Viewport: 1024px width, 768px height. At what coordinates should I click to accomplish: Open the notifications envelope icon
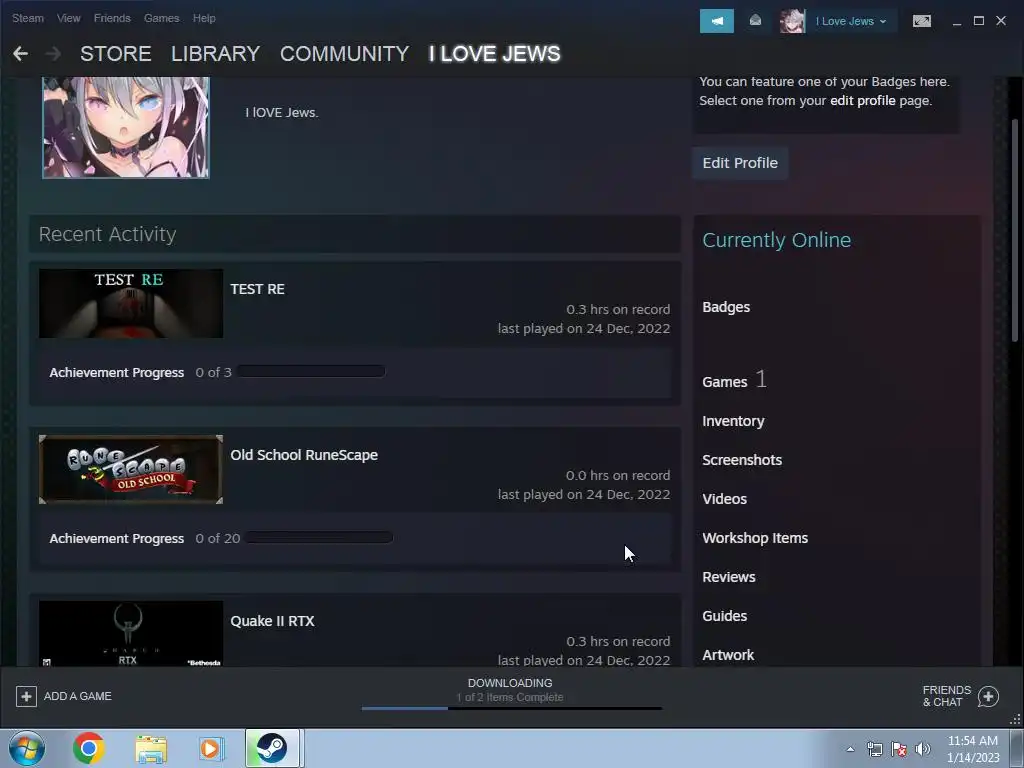tap(755, 21)
